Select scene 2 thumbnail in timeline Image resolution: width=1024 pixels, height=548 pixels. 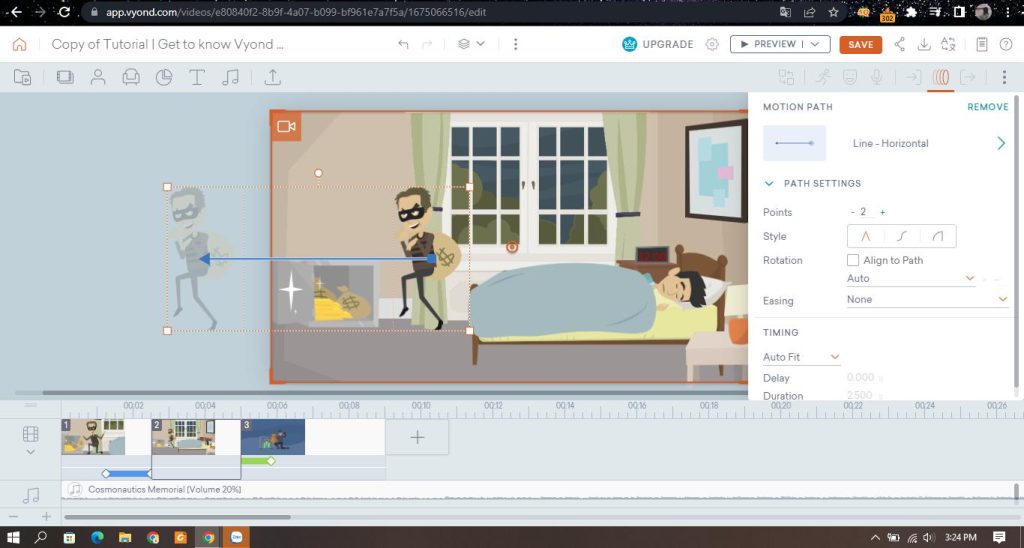[x=184, y=437]
